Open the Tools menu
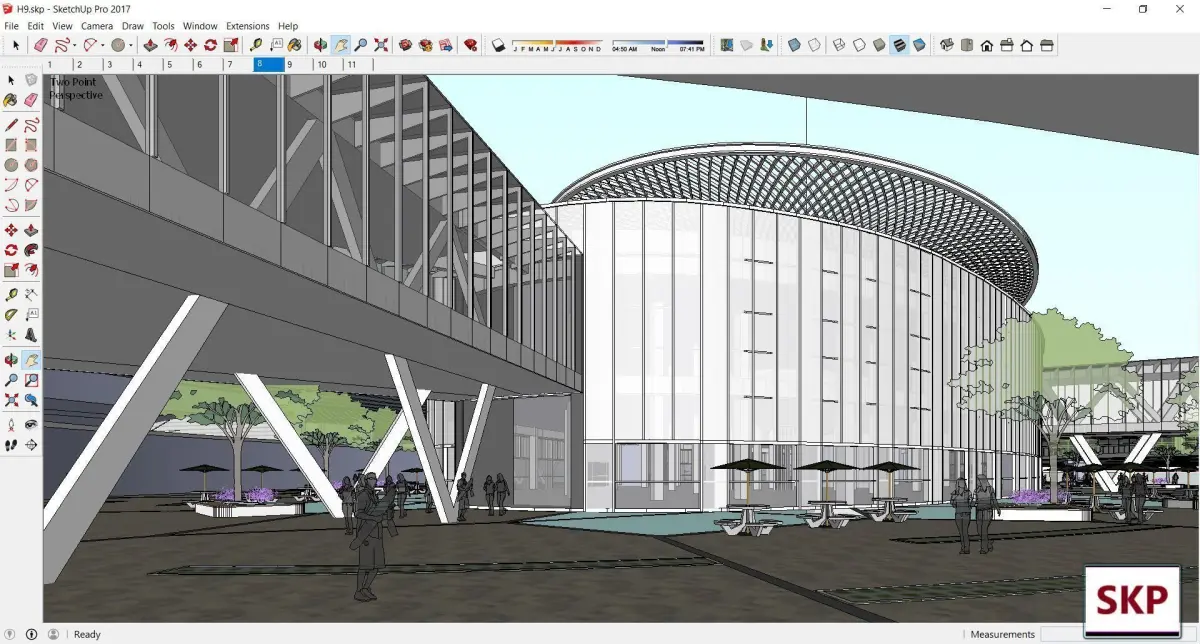 [163, 25]
